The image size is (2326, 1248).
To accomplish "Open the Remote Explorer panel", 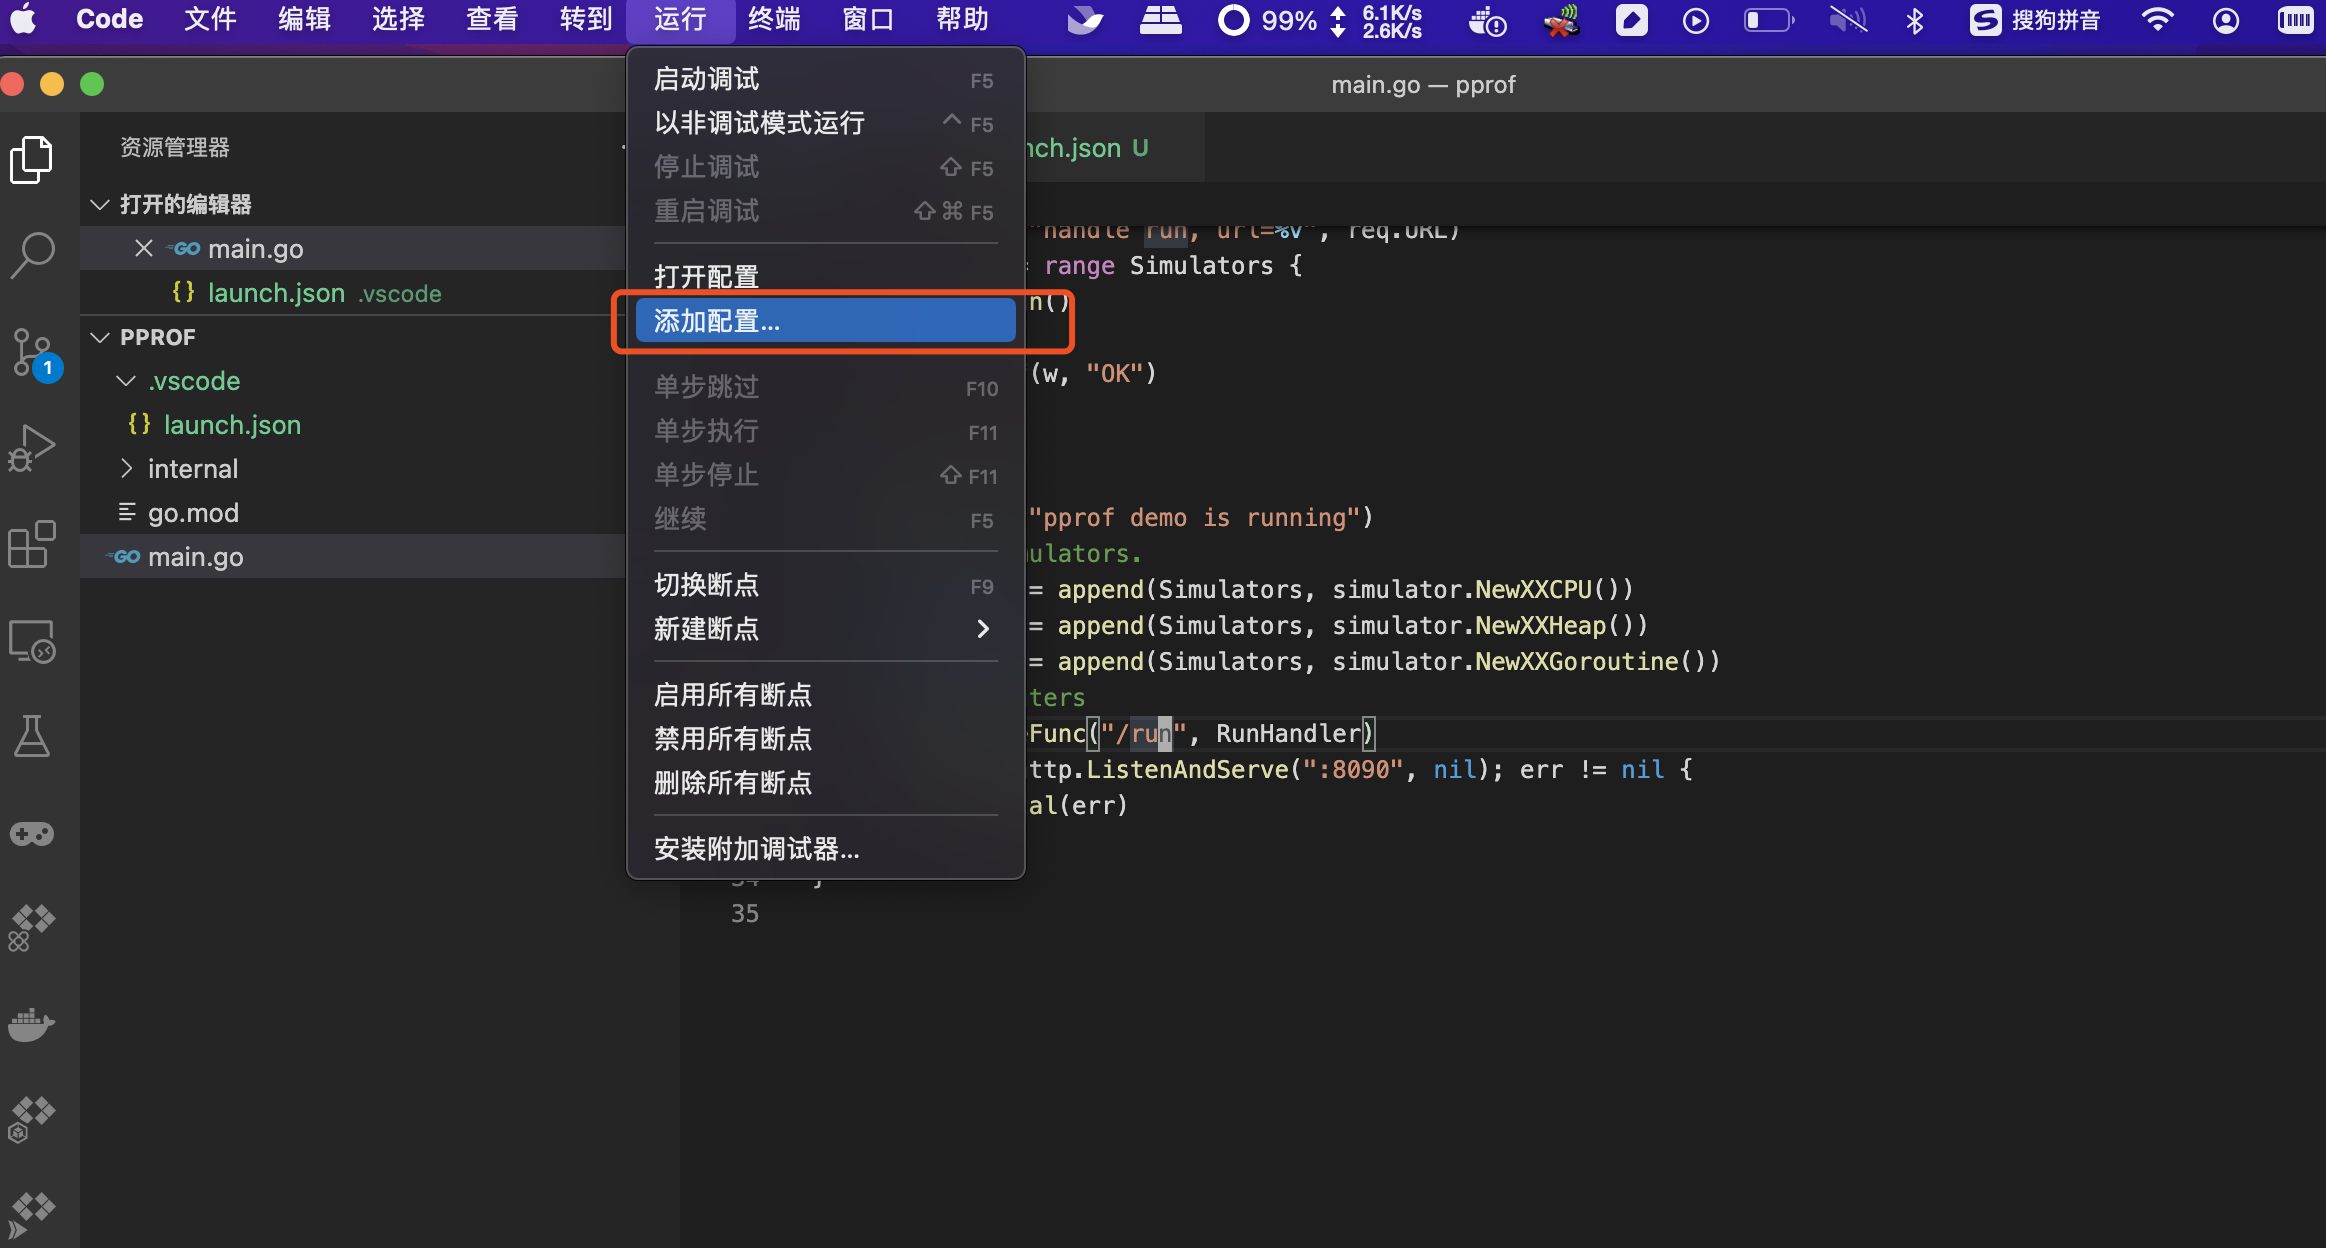I will click(32, 641).
